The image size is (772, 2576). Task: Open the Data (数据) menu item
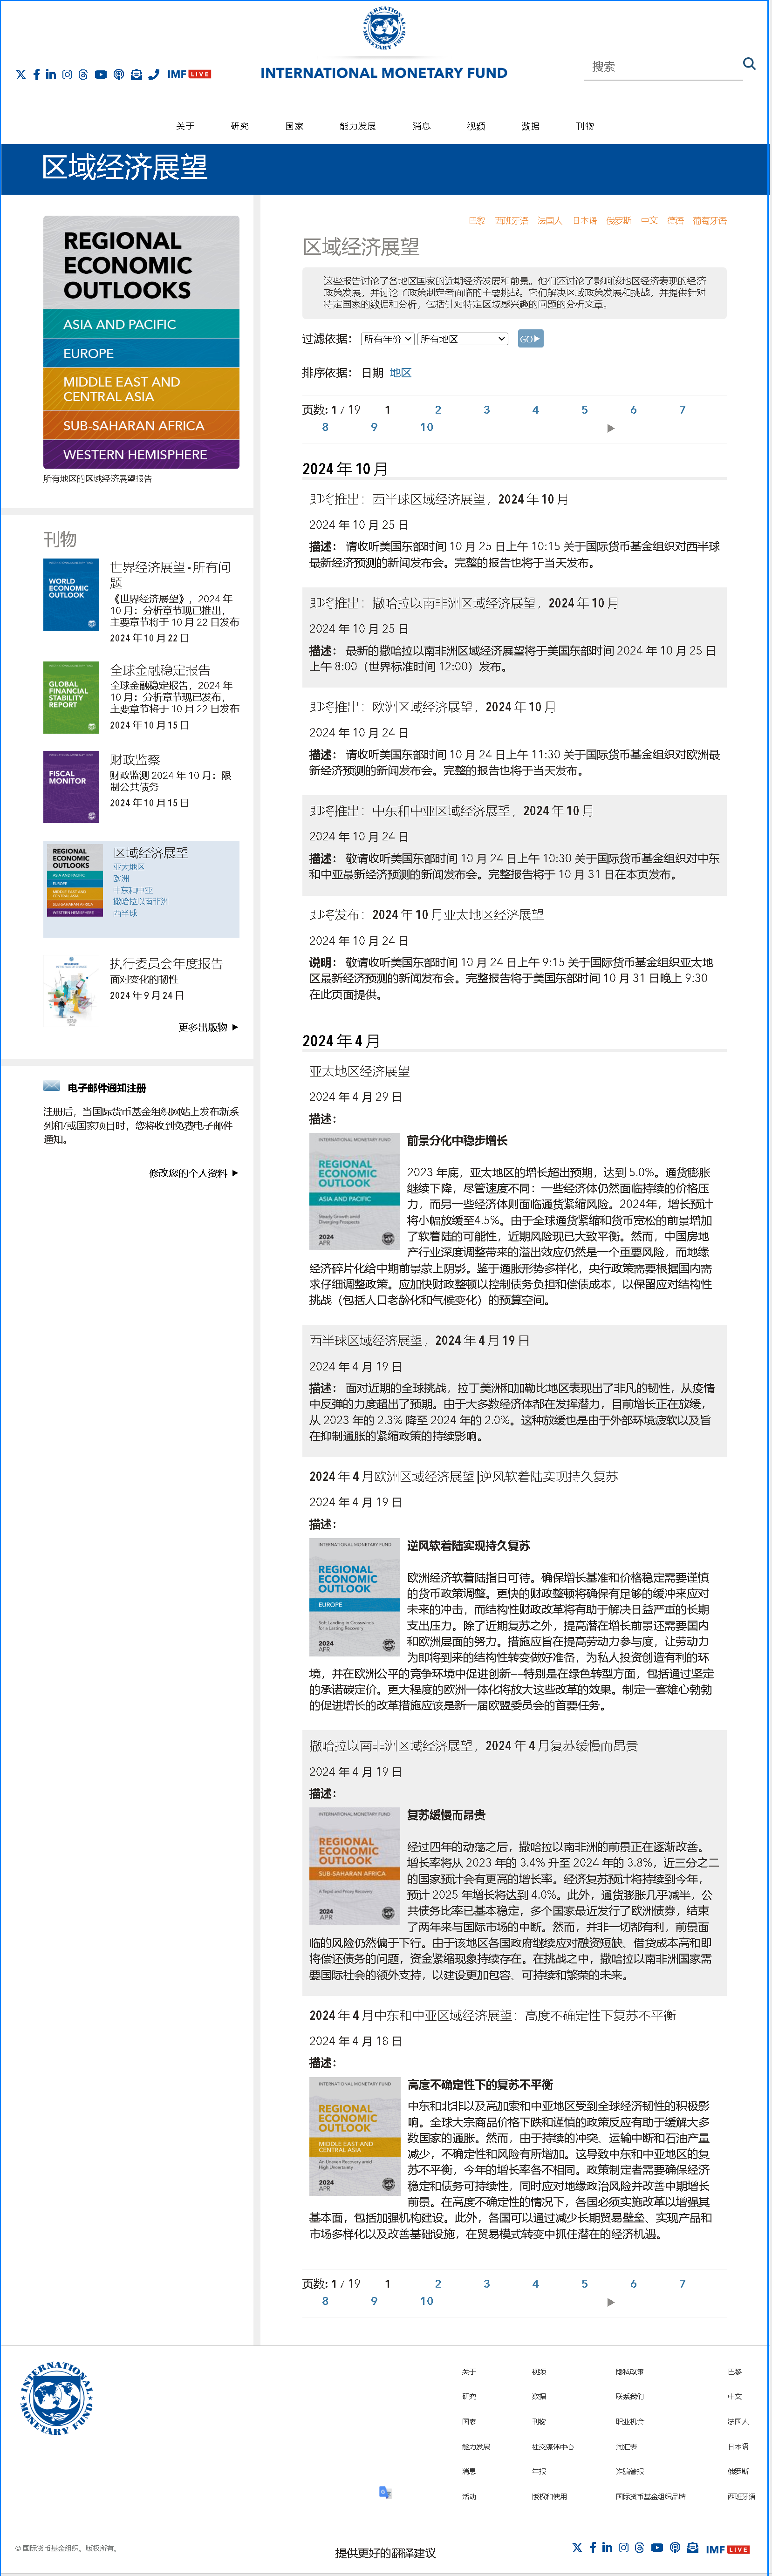[x=530, y=126]
